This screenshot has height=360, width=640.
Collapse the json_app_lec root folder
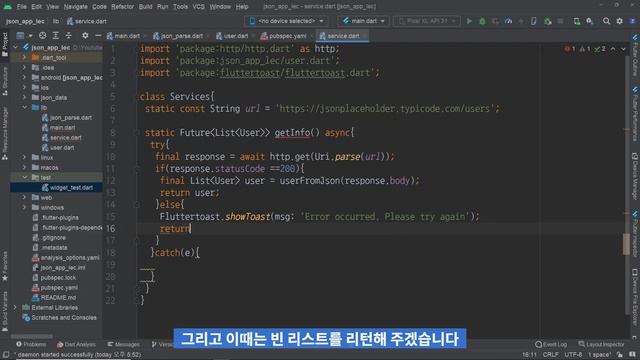pos(16,47)
